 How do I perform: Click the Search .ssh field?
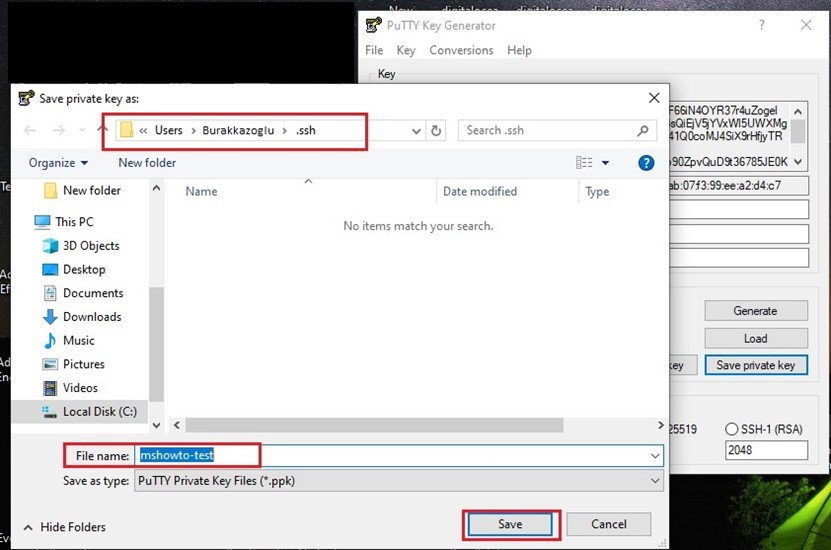pyautogui.click(x=557, y=130)
